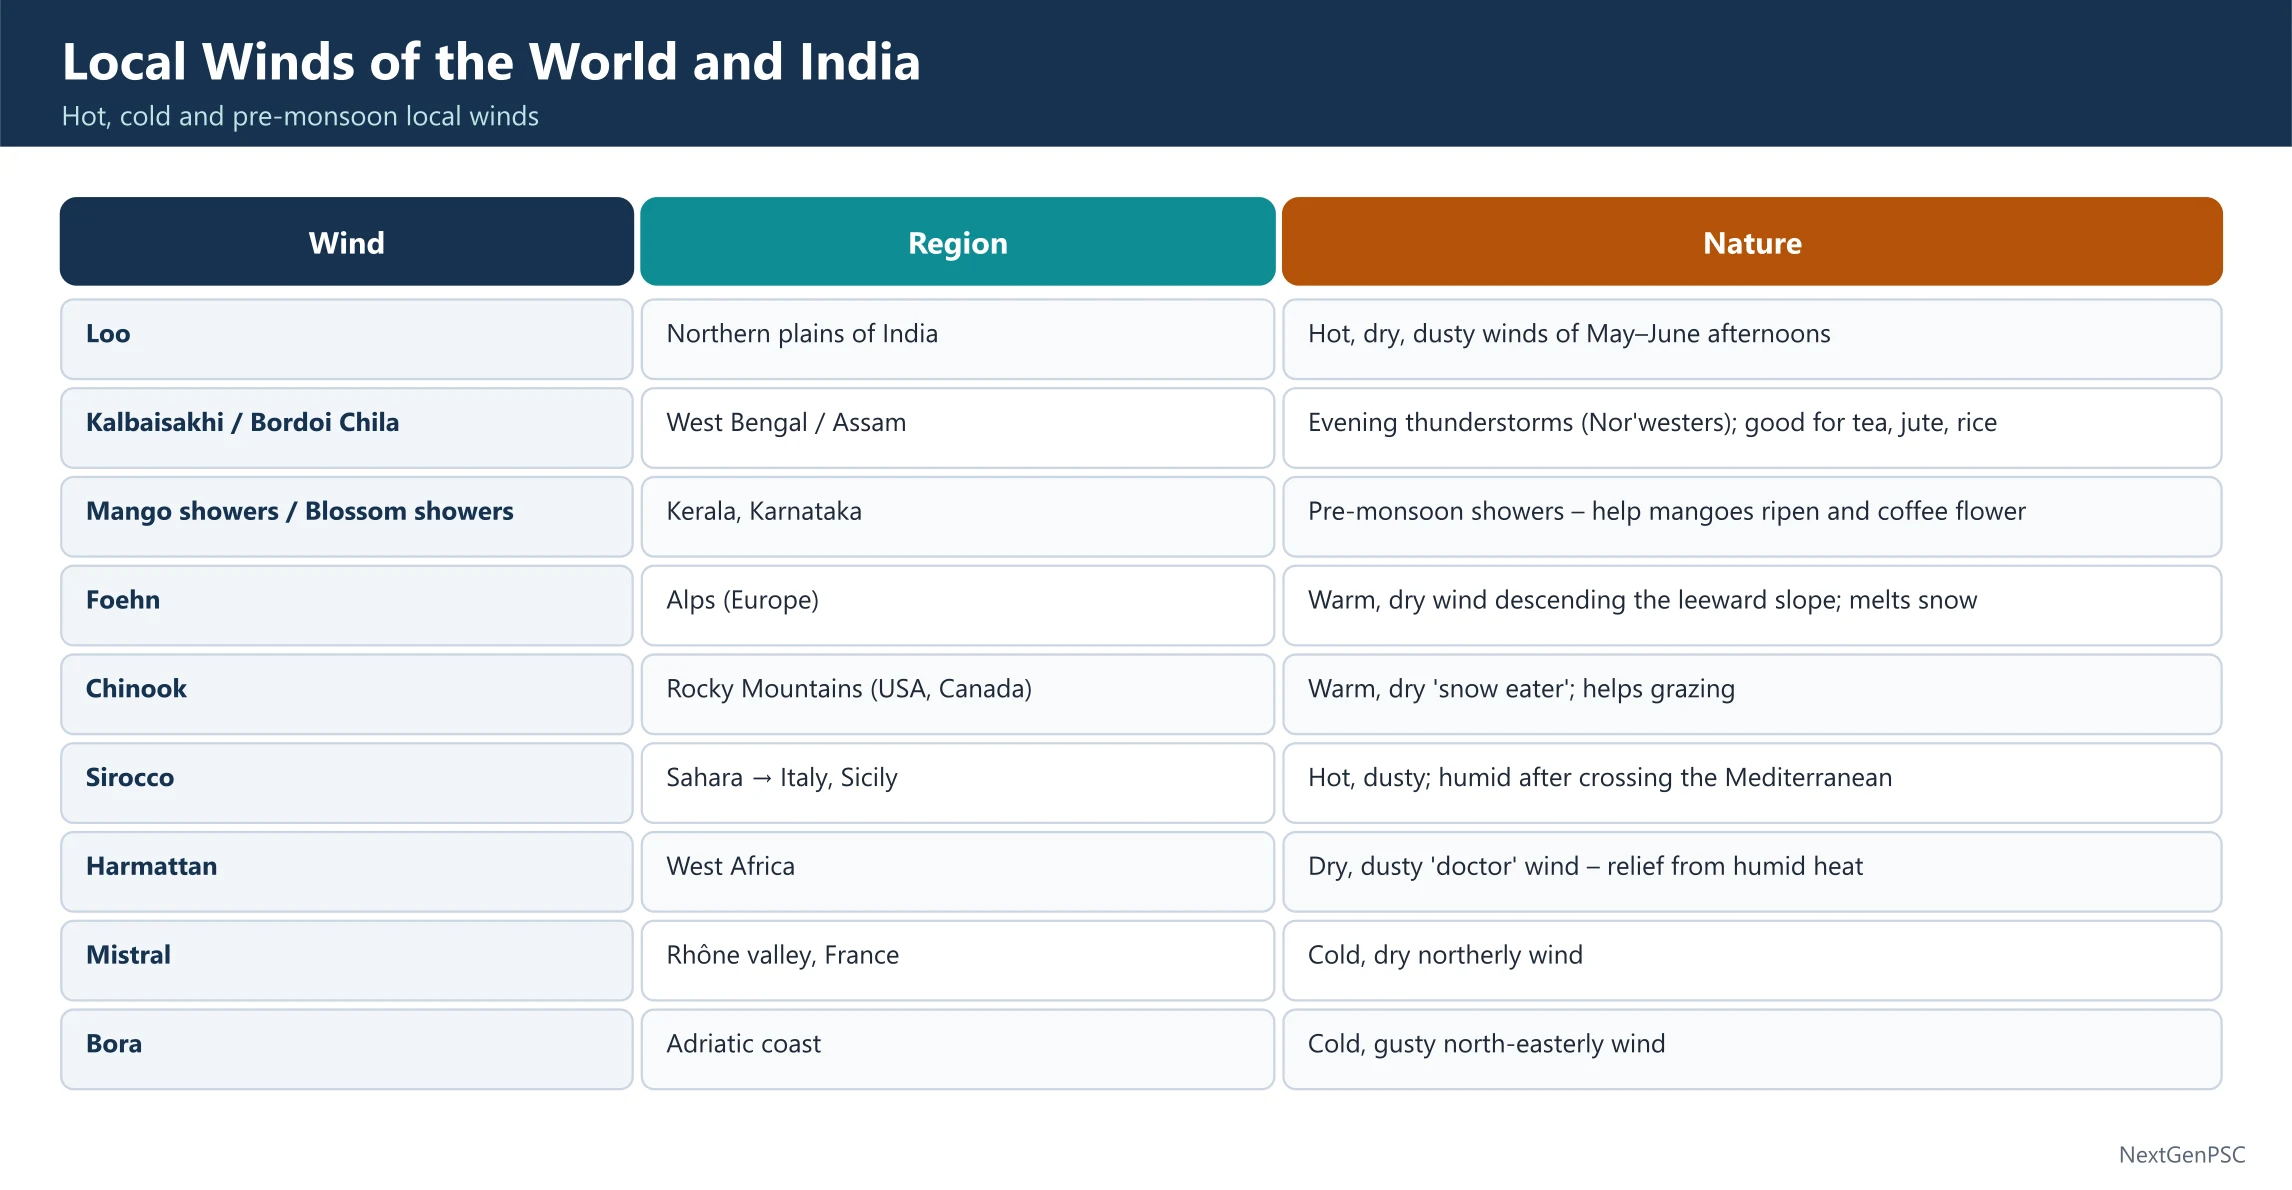Click the Wind column header
Viewport: 2292px width, 1190px height.
pyautogui.click(x=347, y=242)
